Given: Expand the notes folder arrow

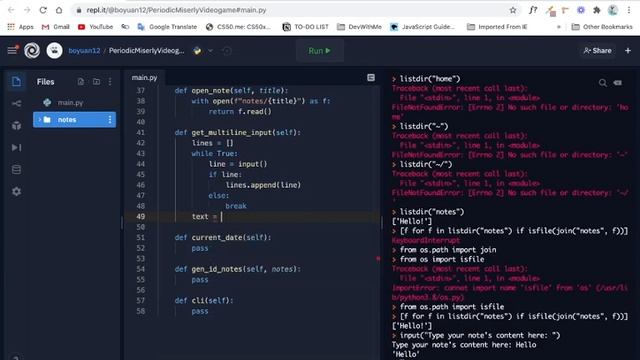Looking at the screenshot, I should pyautogui.click(x=40, y=120).
